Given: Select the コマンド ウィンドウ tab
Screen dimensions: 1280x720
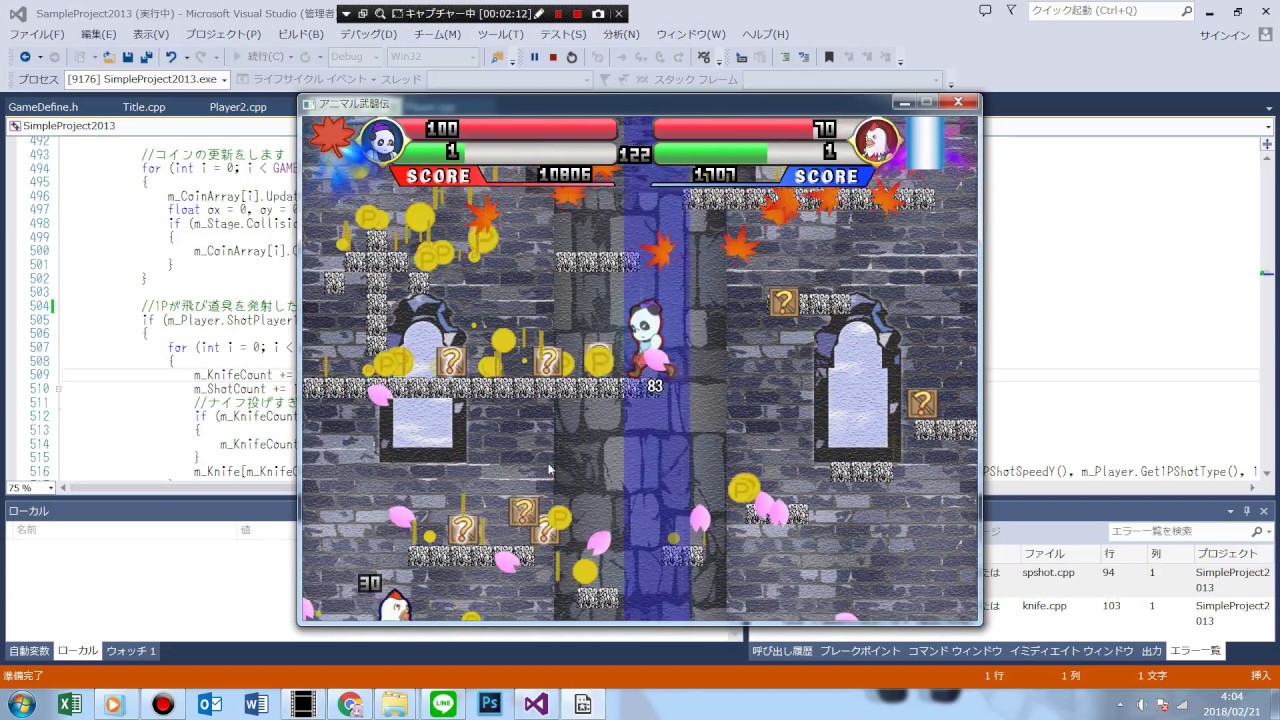Looking at the screenshot, I should pyautogui.click(x=955, y=651).
